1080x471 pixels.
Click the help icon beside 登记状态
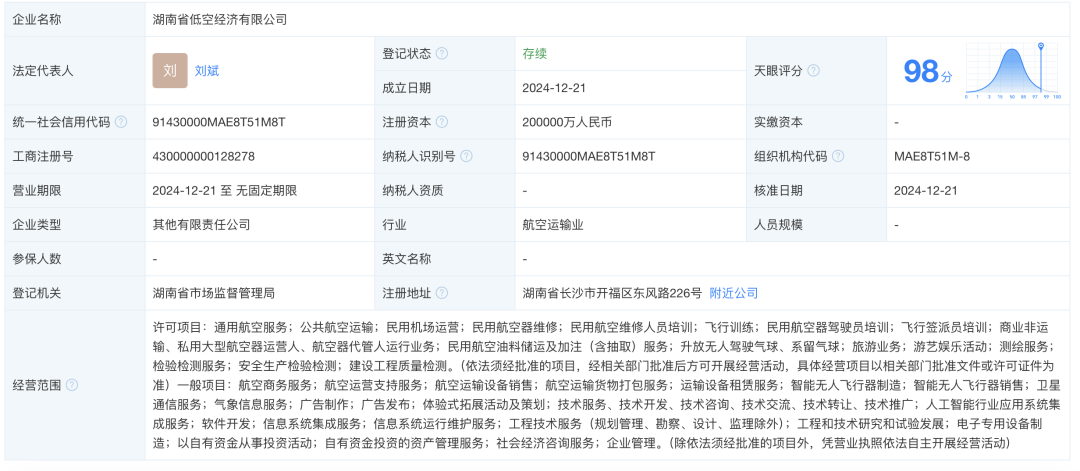click(x=442, y=54)
